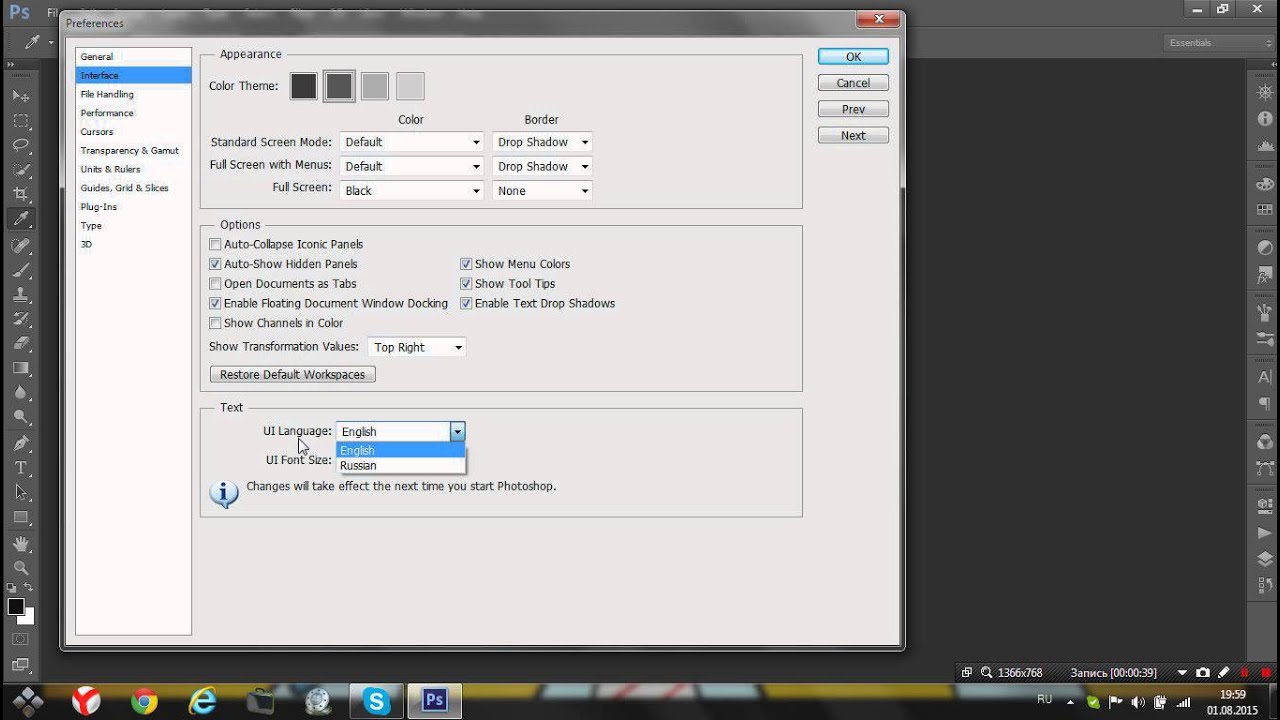Open the Character panel icon

[x=1264, y=379]
